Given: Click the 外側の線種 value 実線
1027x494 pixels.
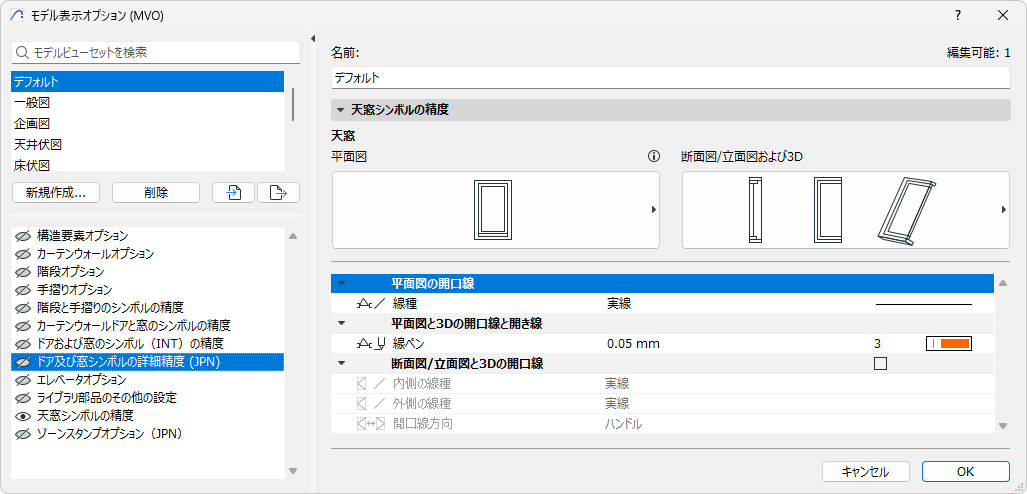Looking at the screenshot, I should click(617, 404).
